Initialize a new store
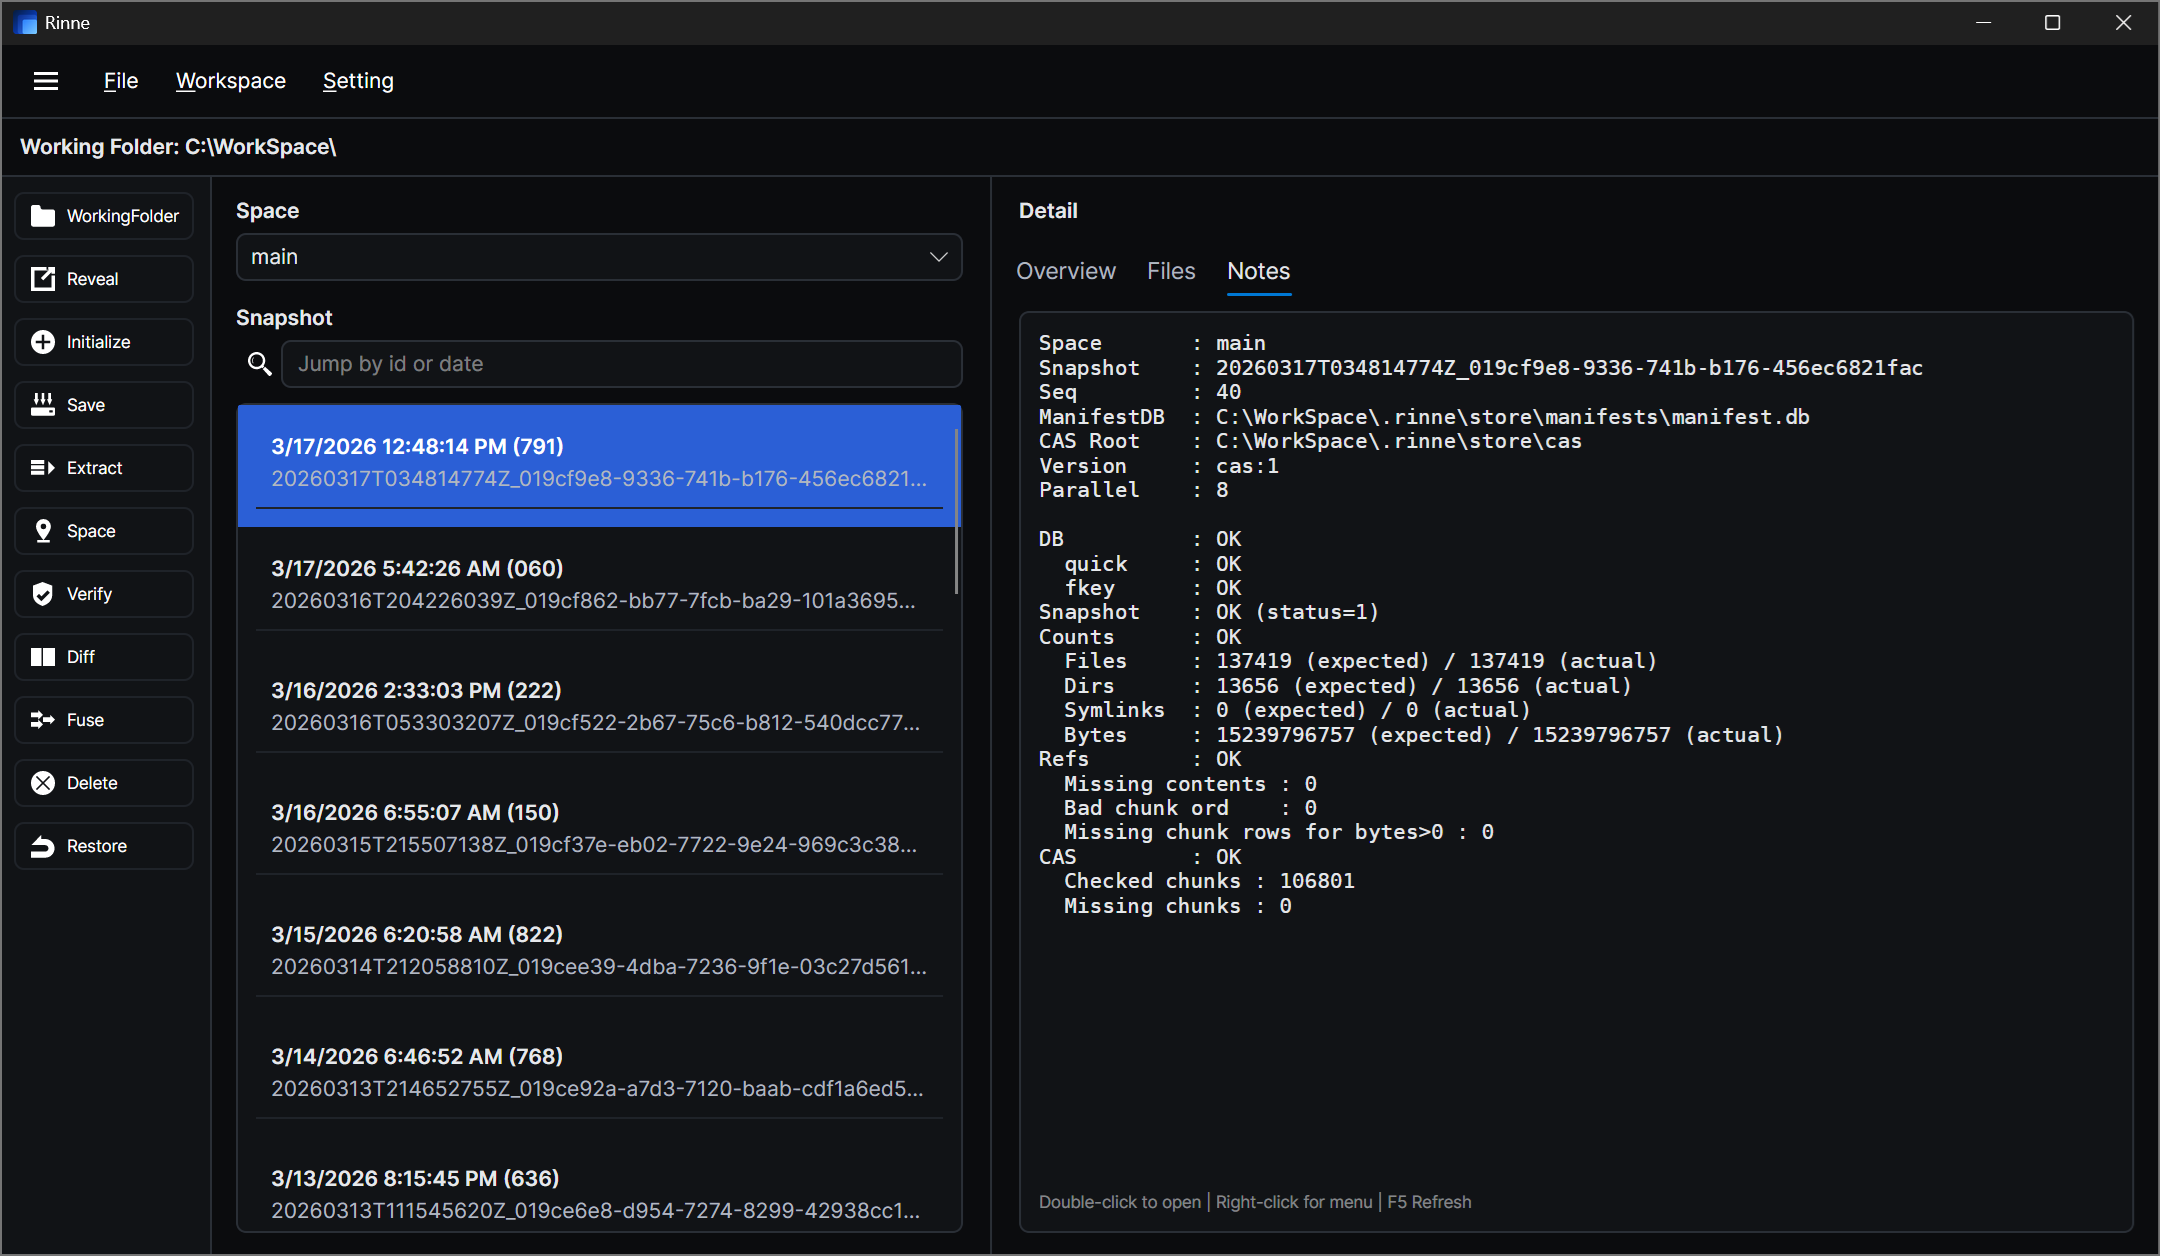 [103, 341]
